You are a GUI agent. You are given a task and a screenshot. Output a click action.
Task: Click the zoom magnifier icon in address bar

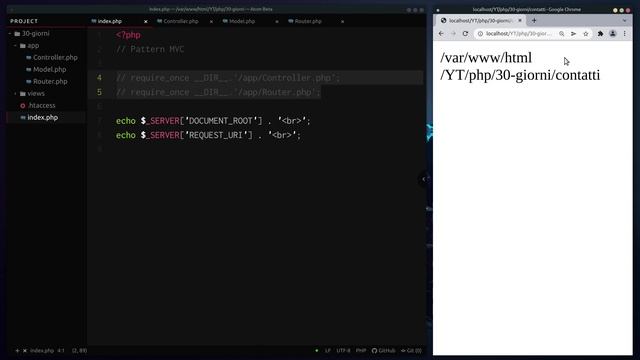coord(562,34)
